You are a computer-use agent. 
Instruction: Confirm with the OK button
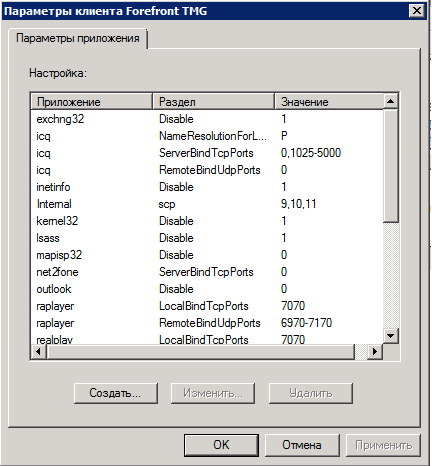221,445
